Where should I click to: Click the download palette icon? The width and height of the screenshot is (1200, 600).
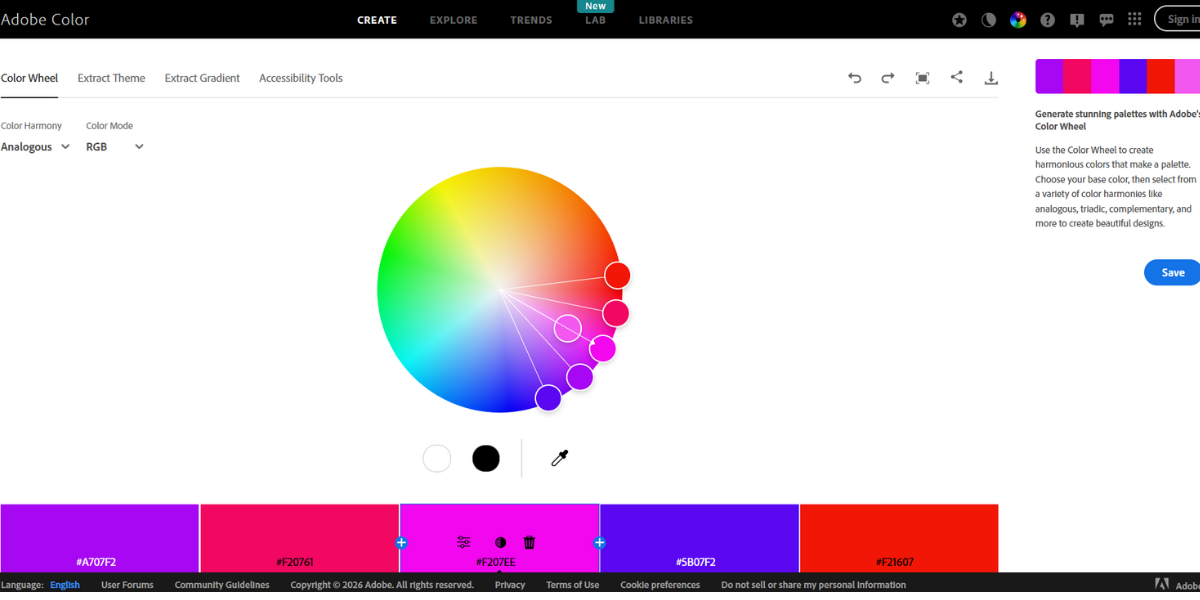(x=991, y=78)
